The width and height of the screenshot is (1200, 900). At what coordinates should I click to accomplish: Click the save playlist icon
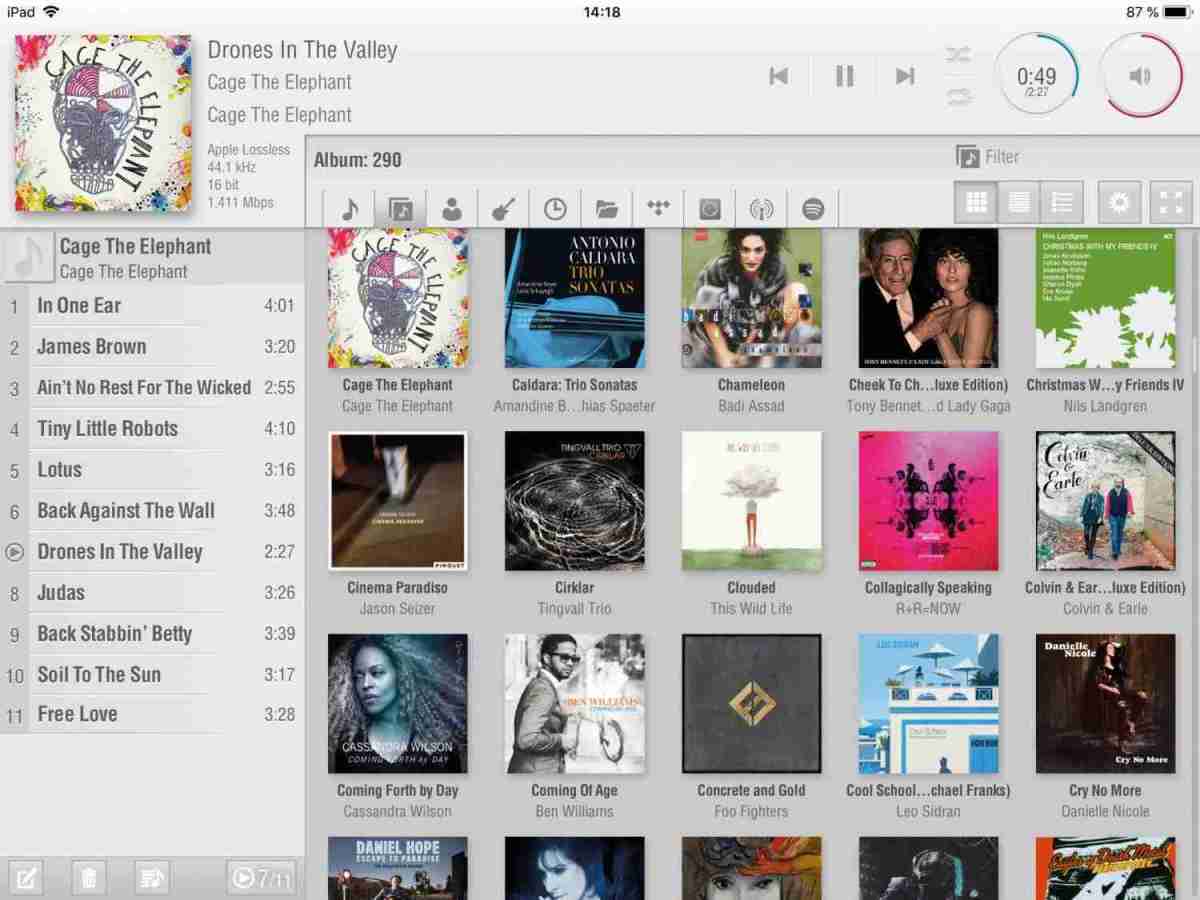click(x=152, y=878)
